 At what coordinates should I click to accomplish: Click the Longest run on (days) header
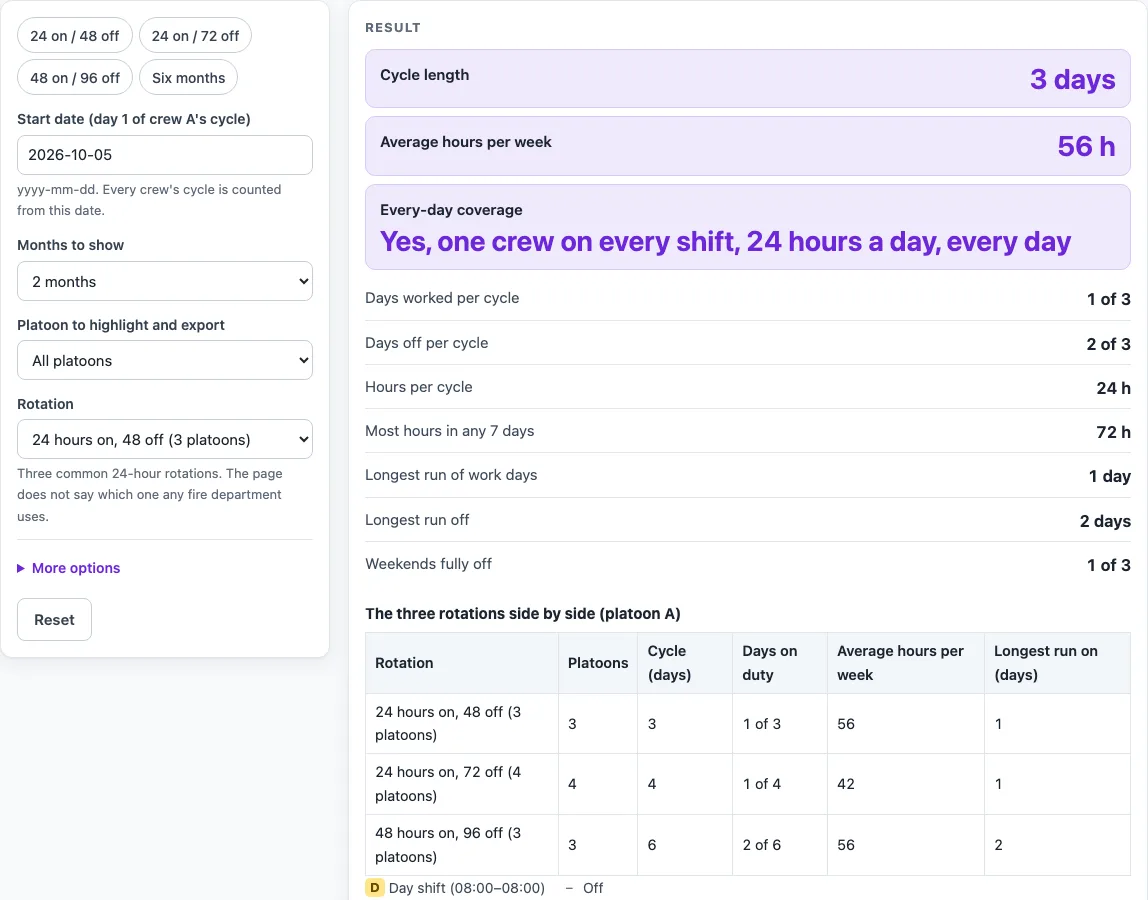click(x=1057, y=663)
